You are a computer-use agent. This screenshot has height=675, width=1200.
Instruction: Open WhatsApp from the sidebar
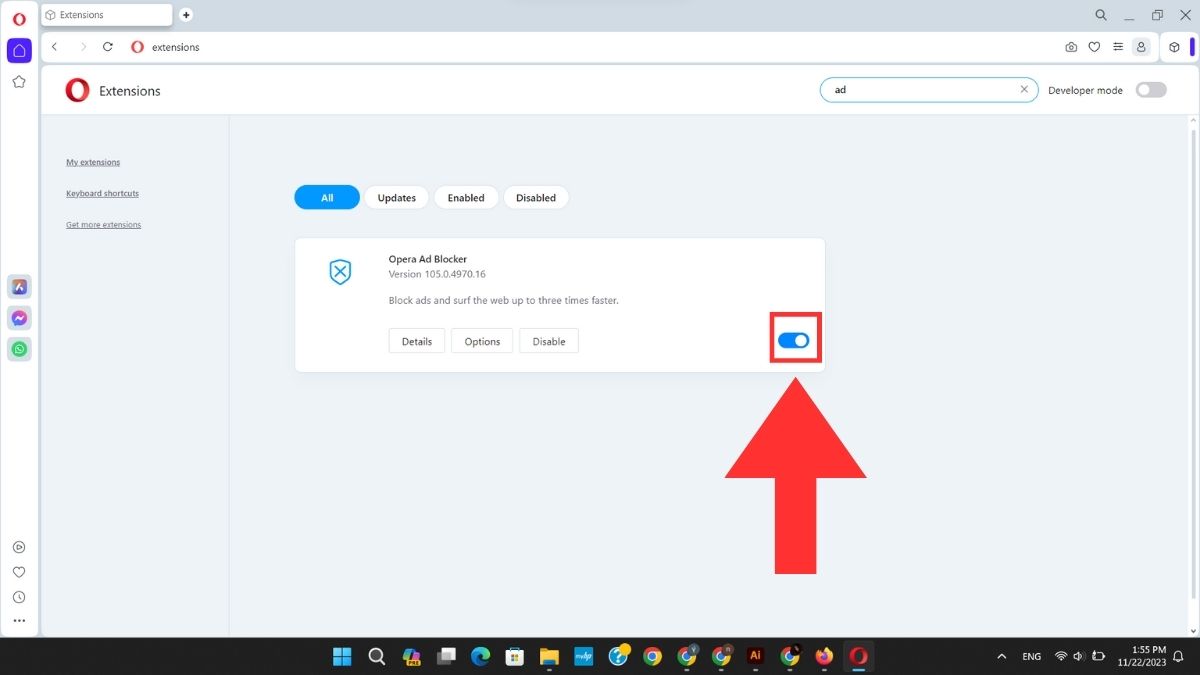[19, 348]
